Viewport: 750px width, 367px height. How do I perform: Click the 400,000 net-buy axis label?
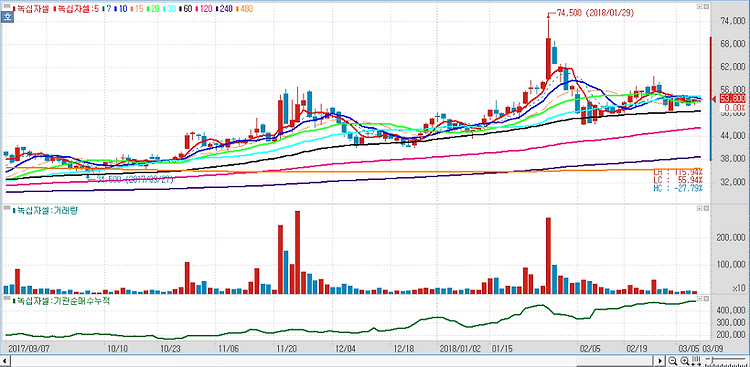tap(731, 310)
